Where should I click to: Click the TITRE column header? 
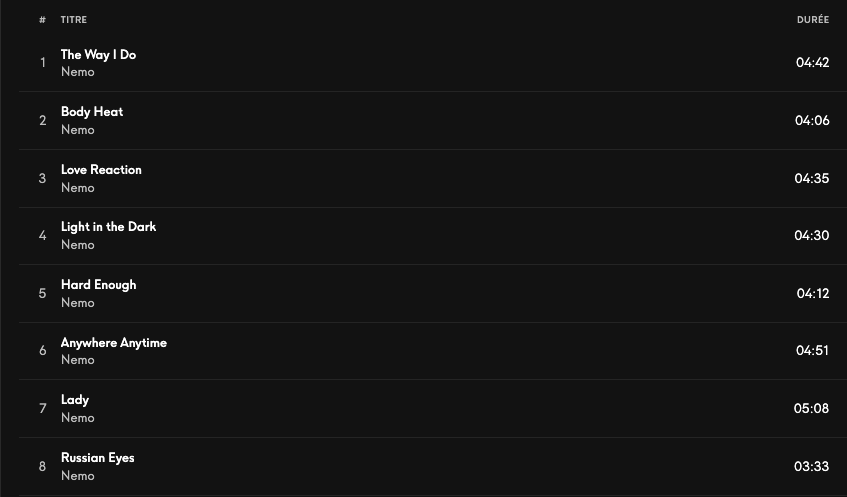pyautogui.click(x=73, y=20)
